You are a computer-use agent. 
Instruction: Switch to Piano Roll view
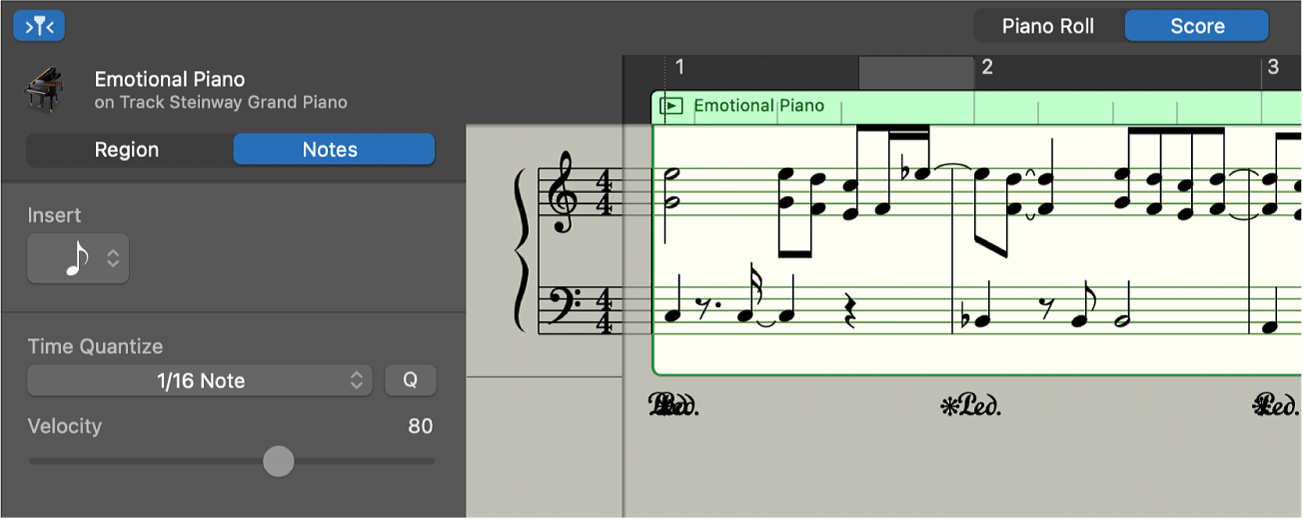pyautogui.click(x=1047, y=26)
